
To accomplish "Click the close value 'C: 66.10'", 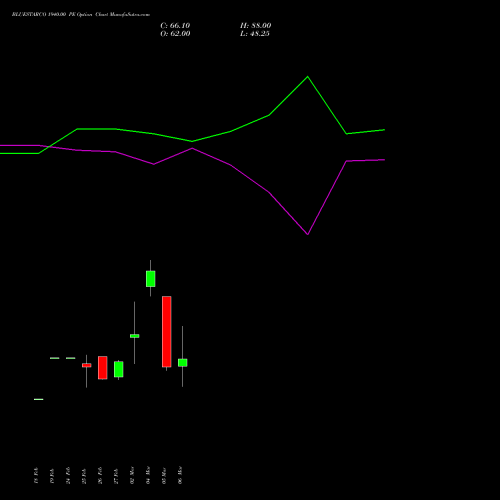I will [175, 26].
